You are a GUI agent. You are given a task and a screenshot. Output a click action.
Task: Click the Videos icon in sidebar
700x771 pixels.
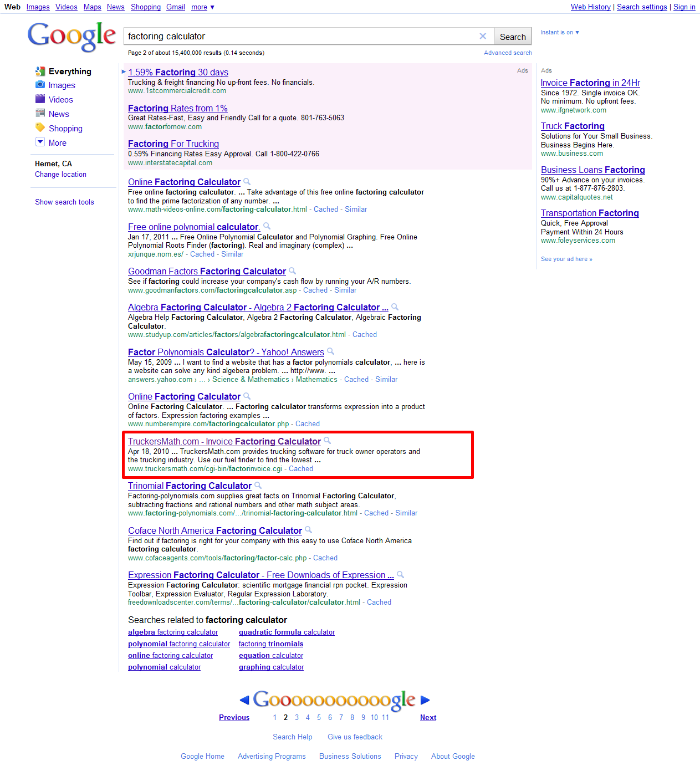(40, 99)
